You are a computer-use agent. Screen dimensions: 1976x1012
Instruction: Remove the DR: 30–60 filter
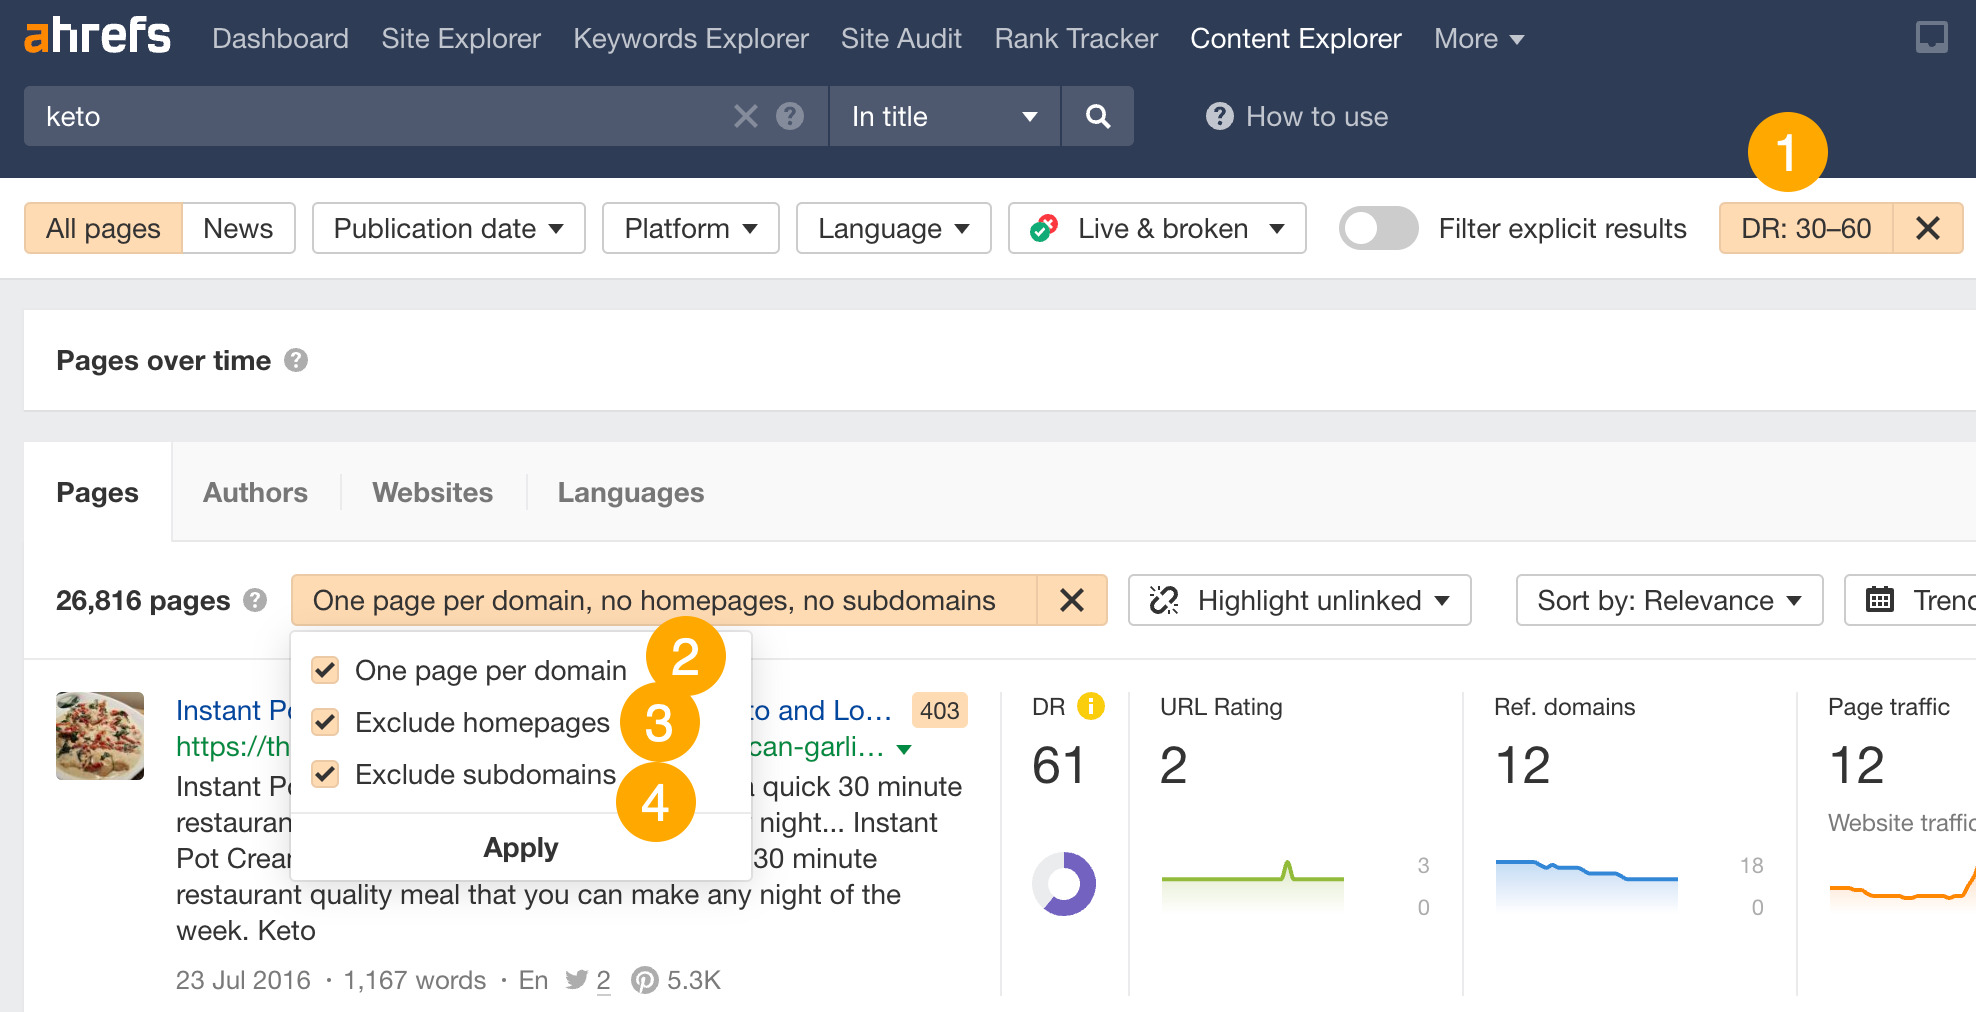[x=1927, y=228]
